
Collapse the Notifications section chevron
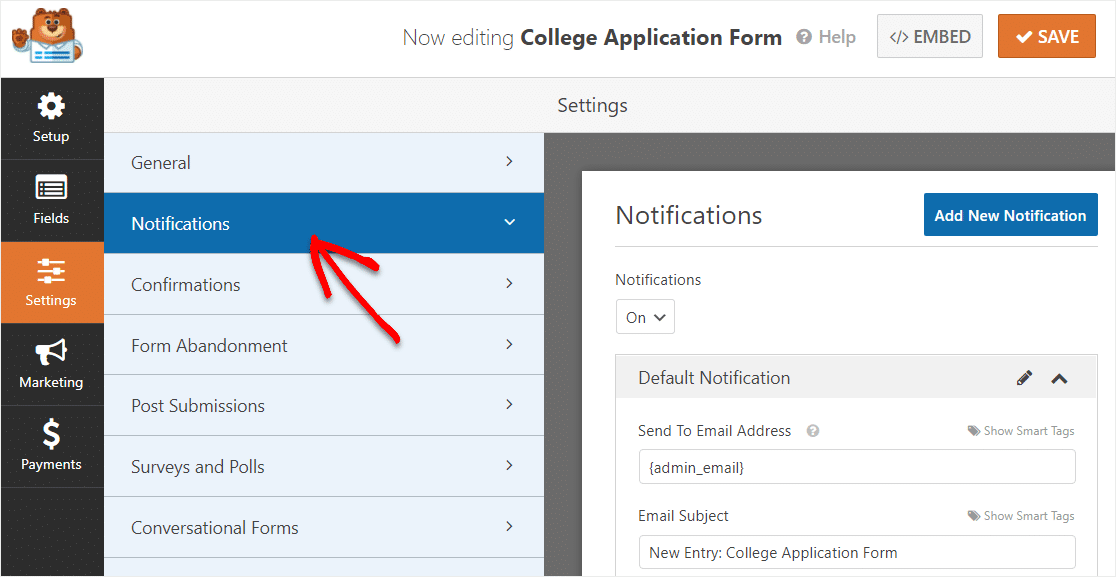(x=510, y=222)
